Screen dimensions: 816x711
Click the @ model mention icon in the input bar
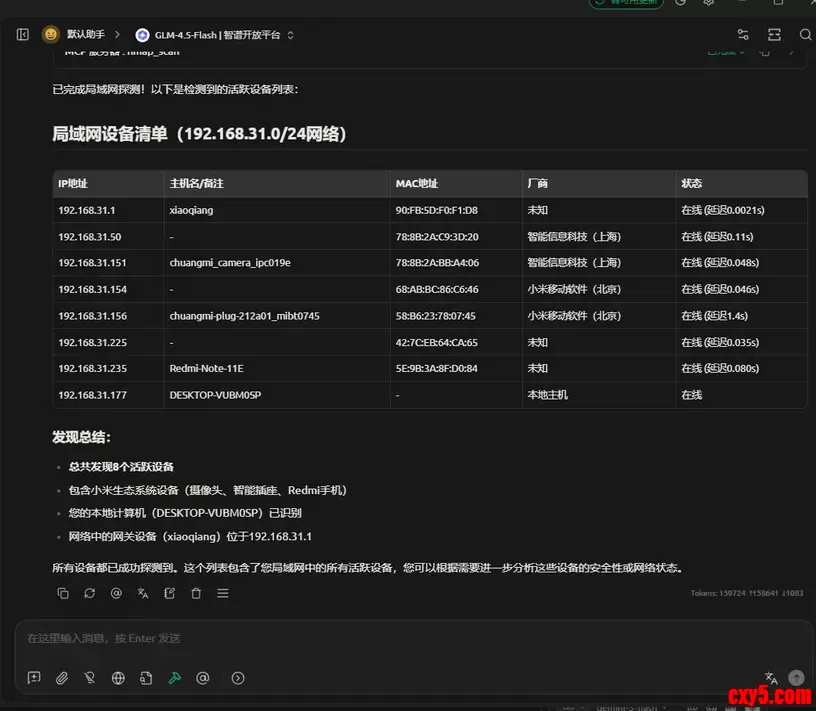point(203,678)
